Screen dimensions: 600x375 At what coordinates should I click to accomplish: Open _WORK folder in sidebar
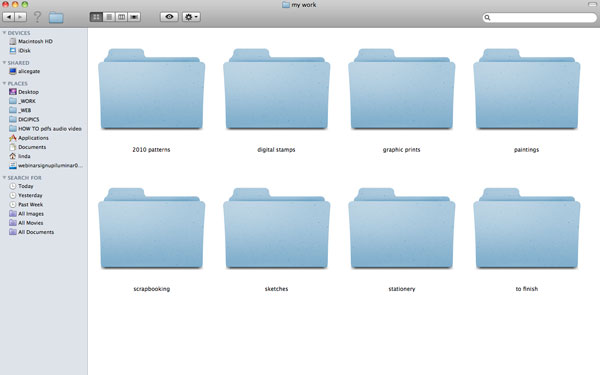[x=22, y=101]
